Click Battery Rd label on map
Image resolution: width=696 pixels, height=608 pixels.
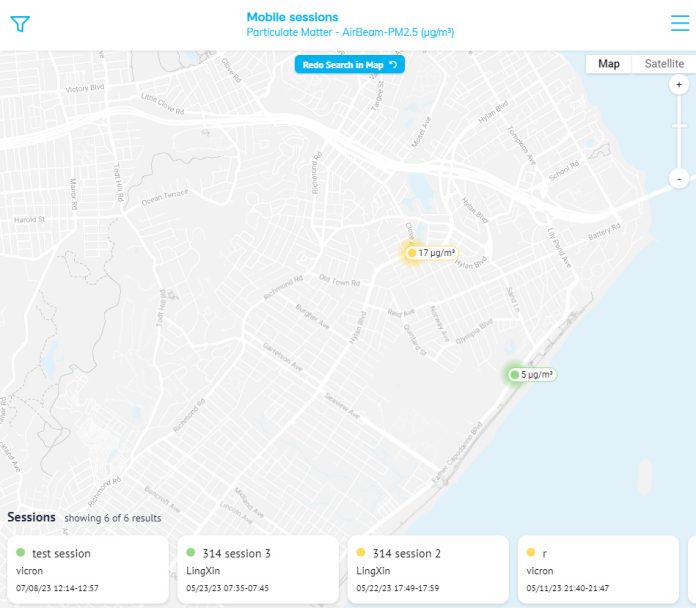[604, 232]
